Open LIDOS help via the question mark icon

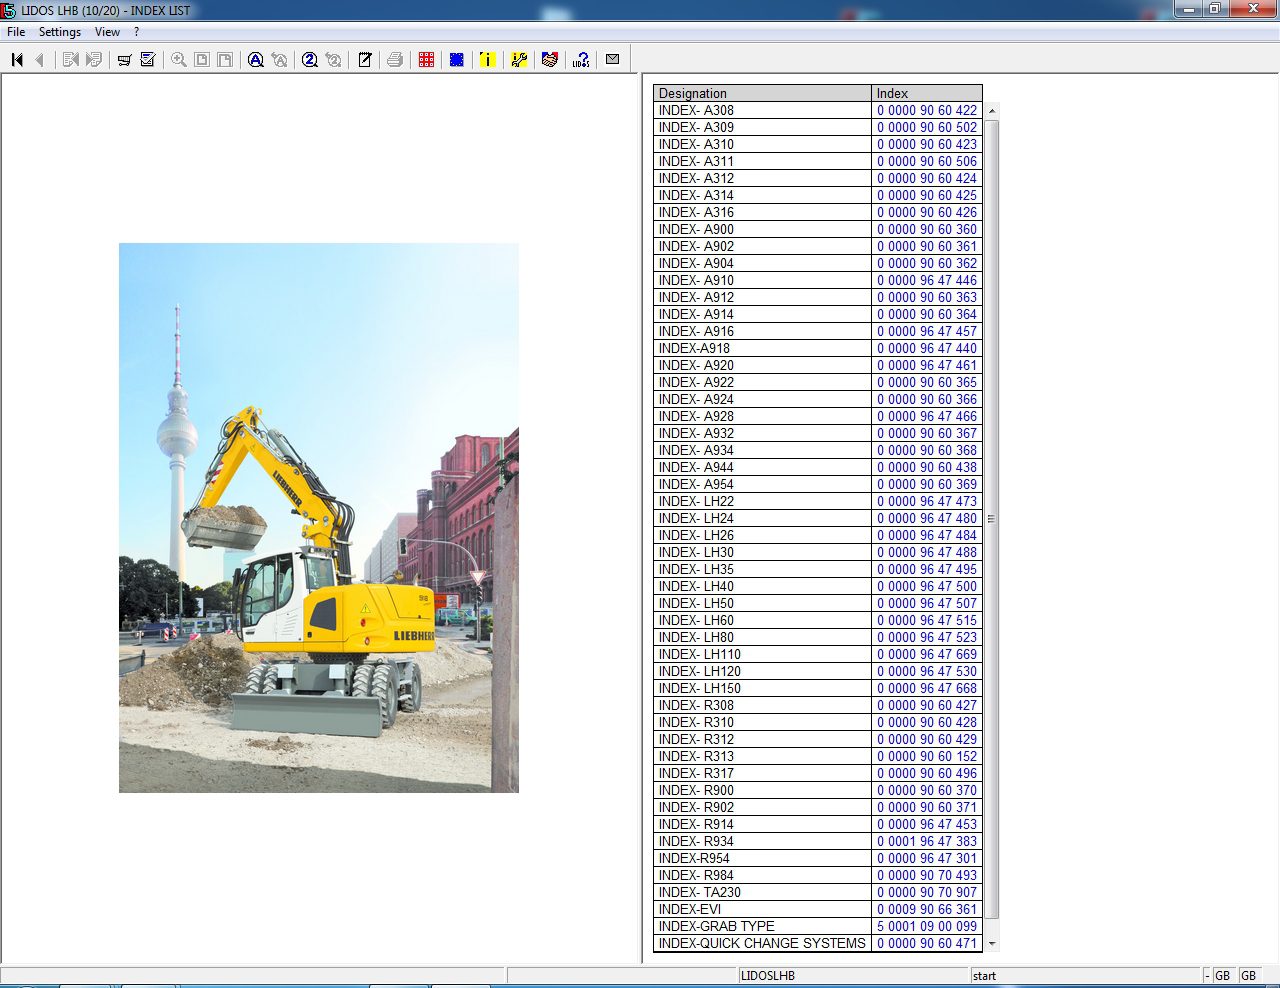click(581, 59)
